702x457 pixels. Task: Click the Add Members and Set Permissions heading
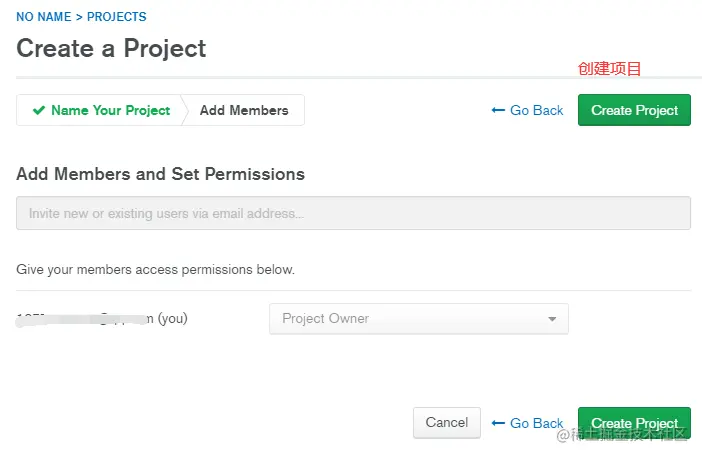pos(160,174)
